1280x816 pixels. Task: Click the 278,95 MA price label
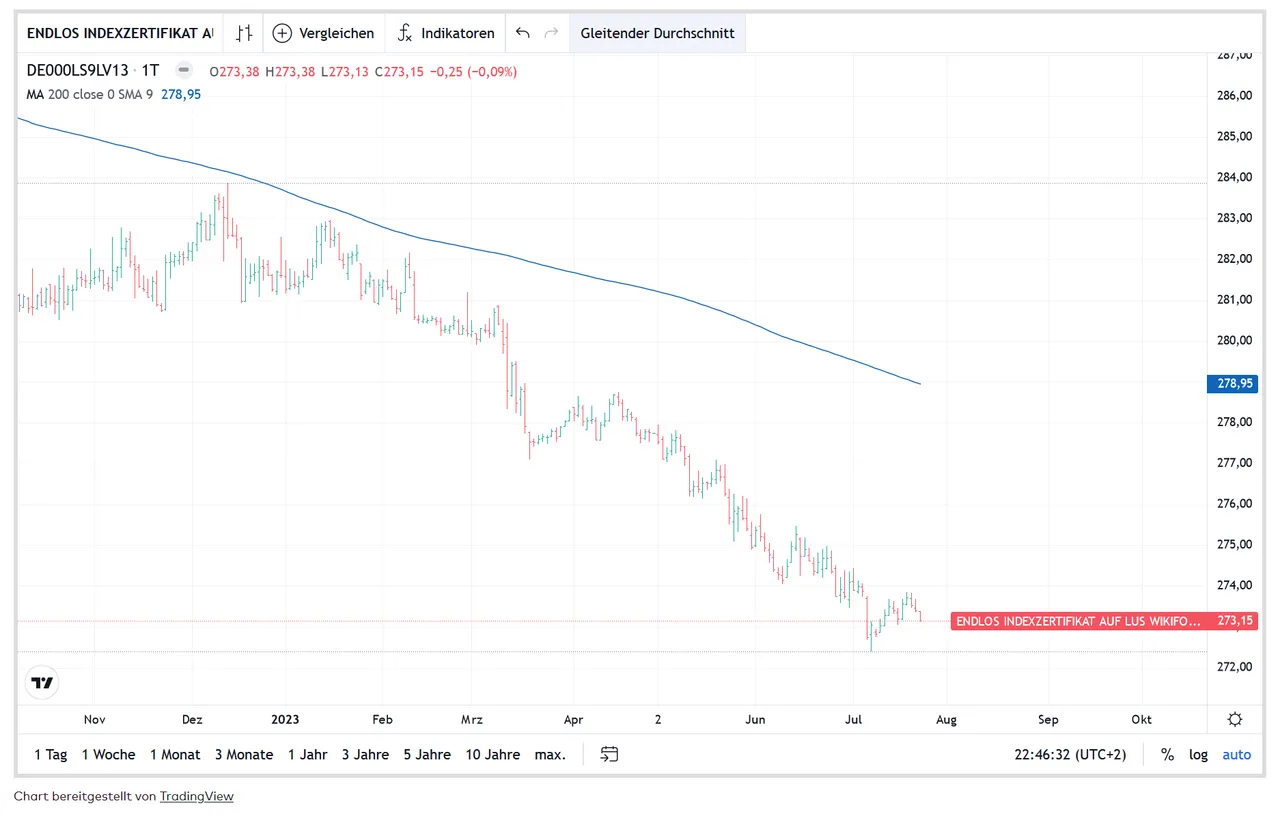[x=1233, y=383]
